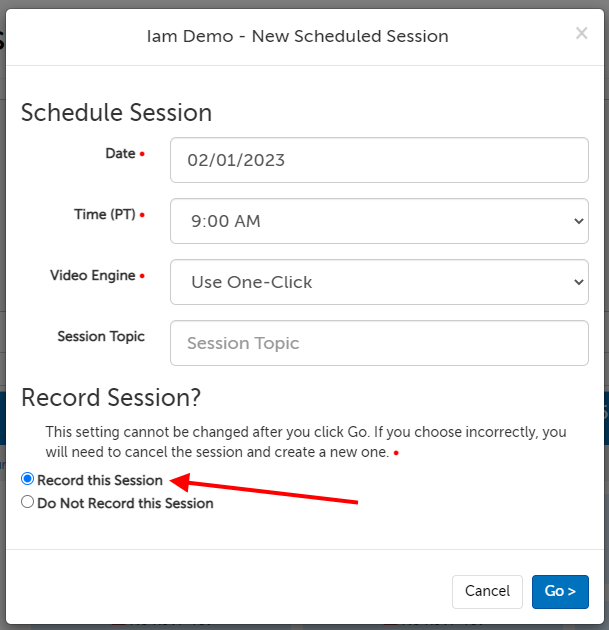
Task: Click the Video Engine label
Action: [93, 275]
